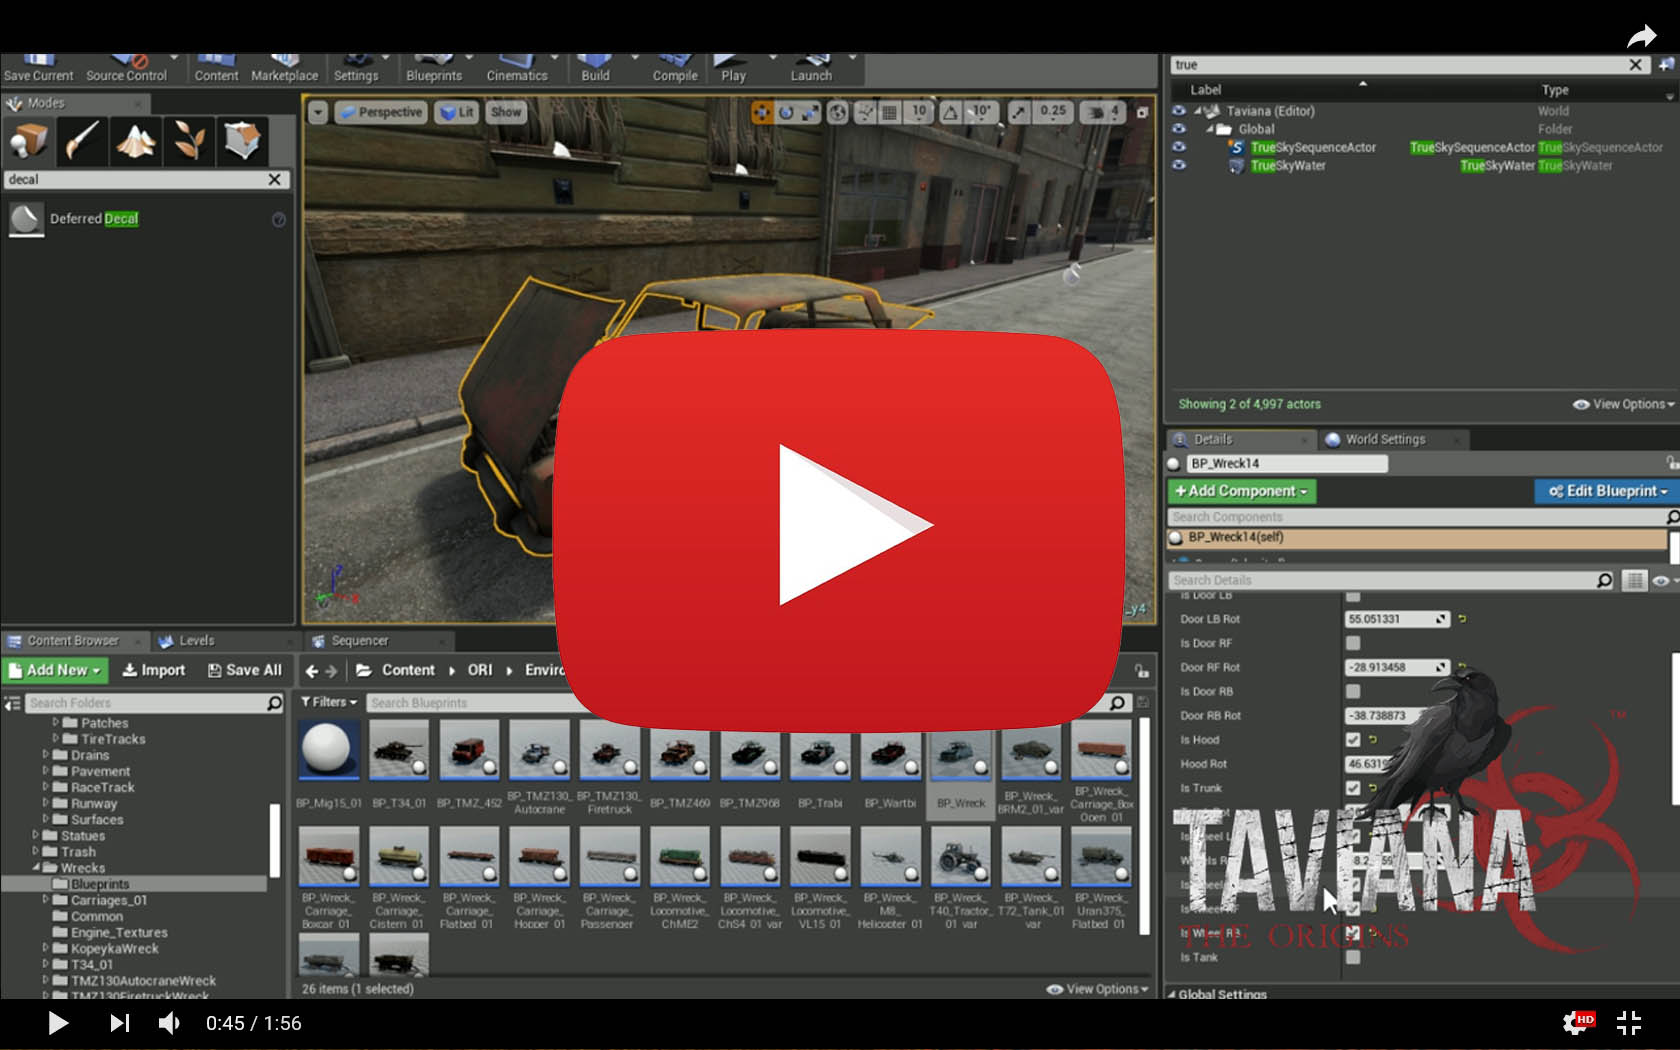Select the Place mode icon

[x=29, y=141]
